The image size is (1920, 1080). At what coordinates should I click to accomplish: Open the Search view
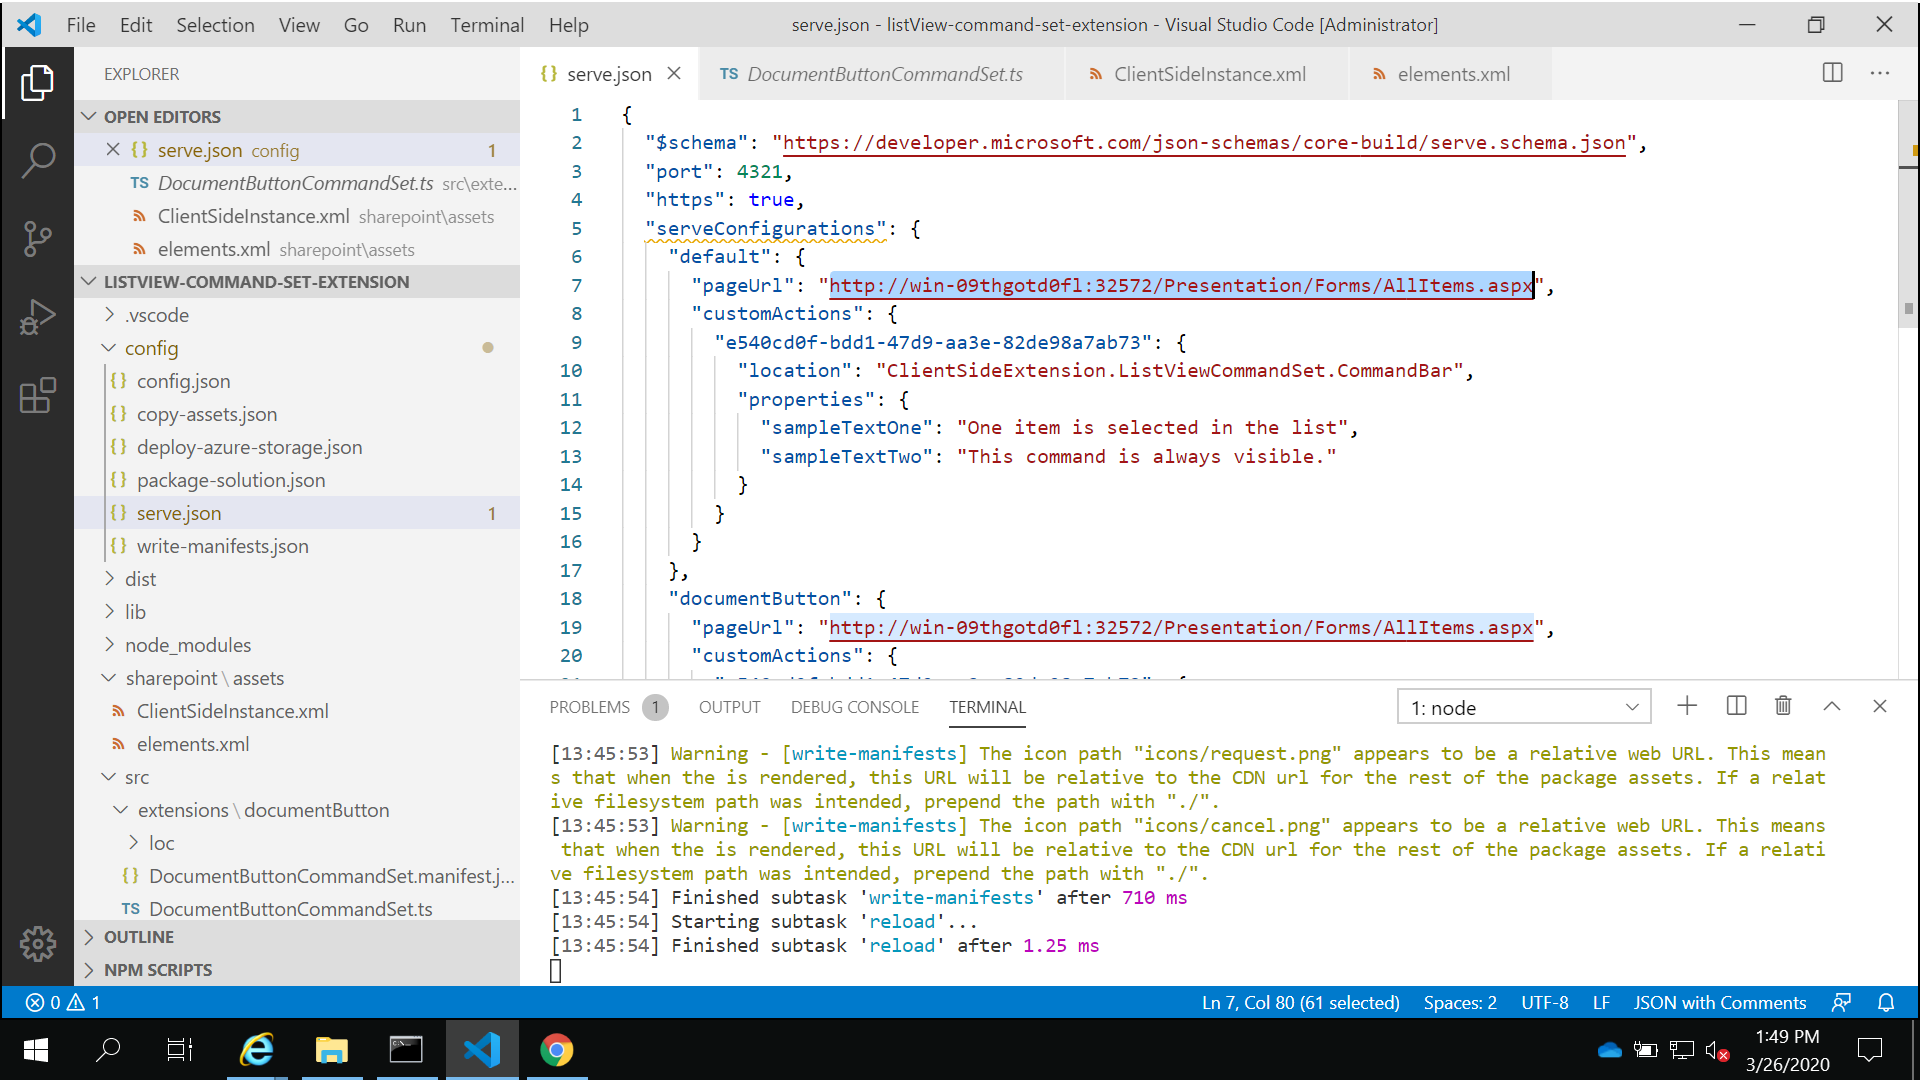click(x=38, y=159)
